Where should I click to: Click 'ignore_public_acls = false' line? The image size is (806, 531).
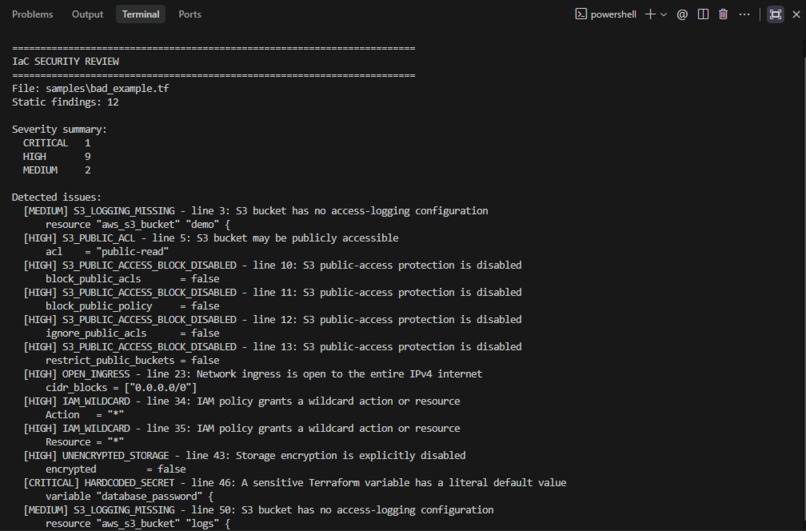[x=132, y=333]
